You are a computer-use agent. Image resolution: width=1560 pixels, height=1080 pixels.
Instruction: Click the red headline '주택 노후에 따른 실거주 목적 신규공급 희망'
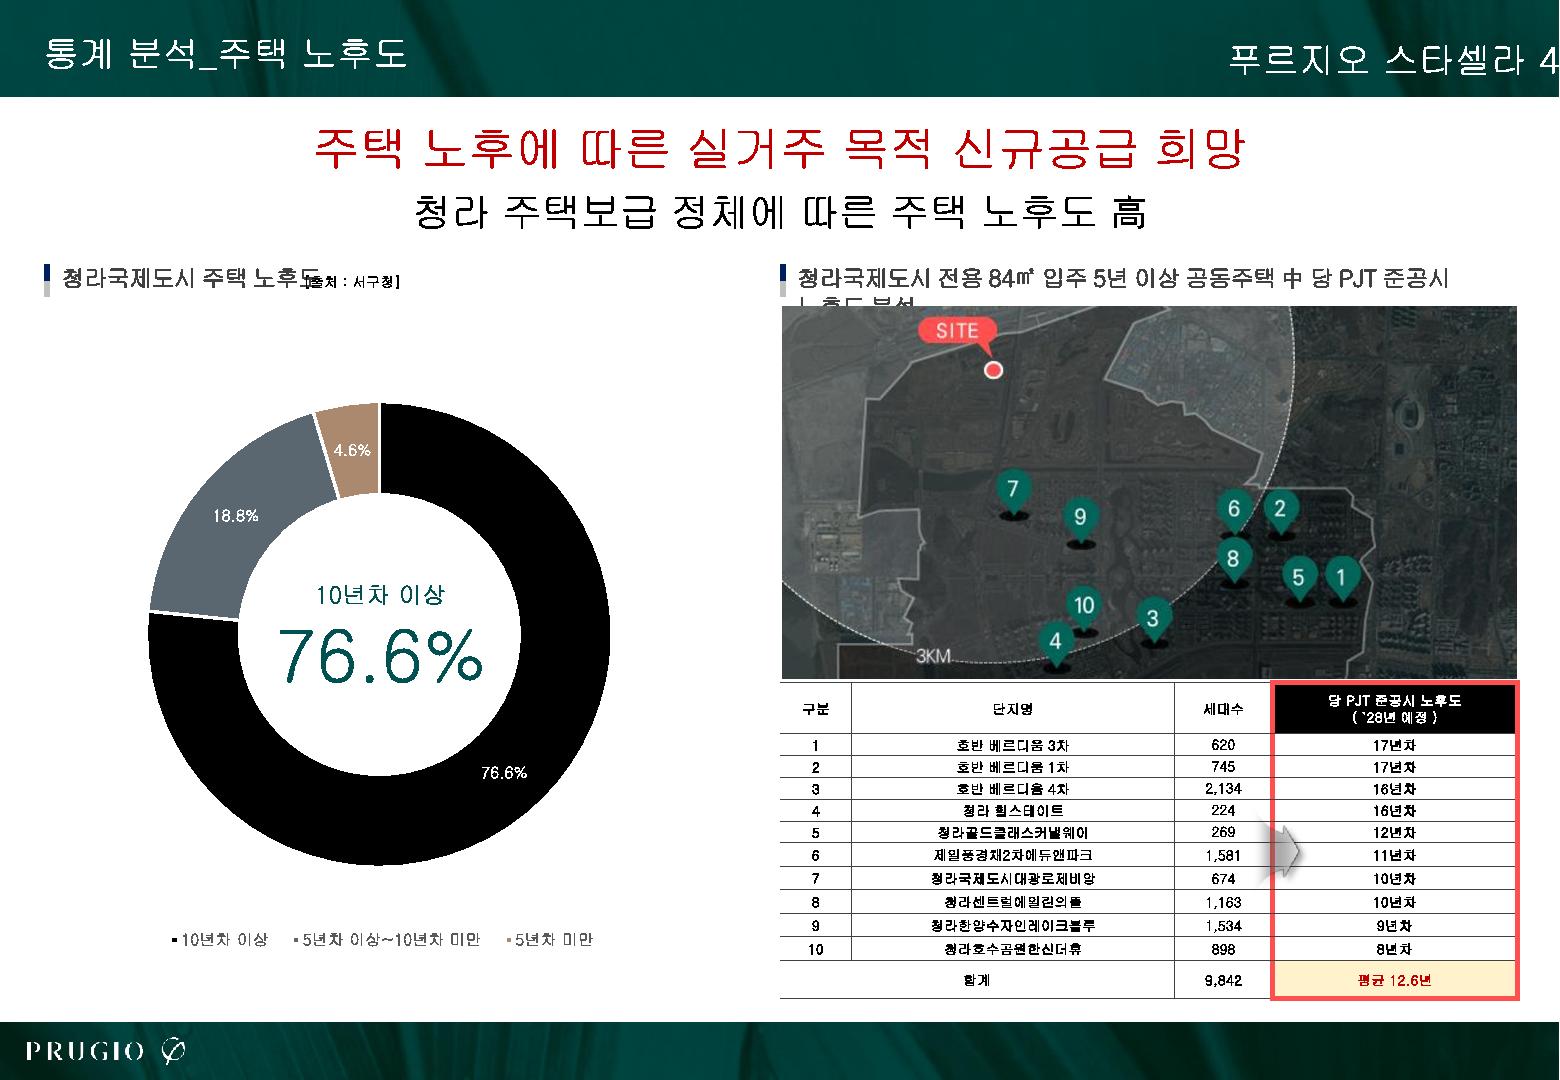[779, 150]
